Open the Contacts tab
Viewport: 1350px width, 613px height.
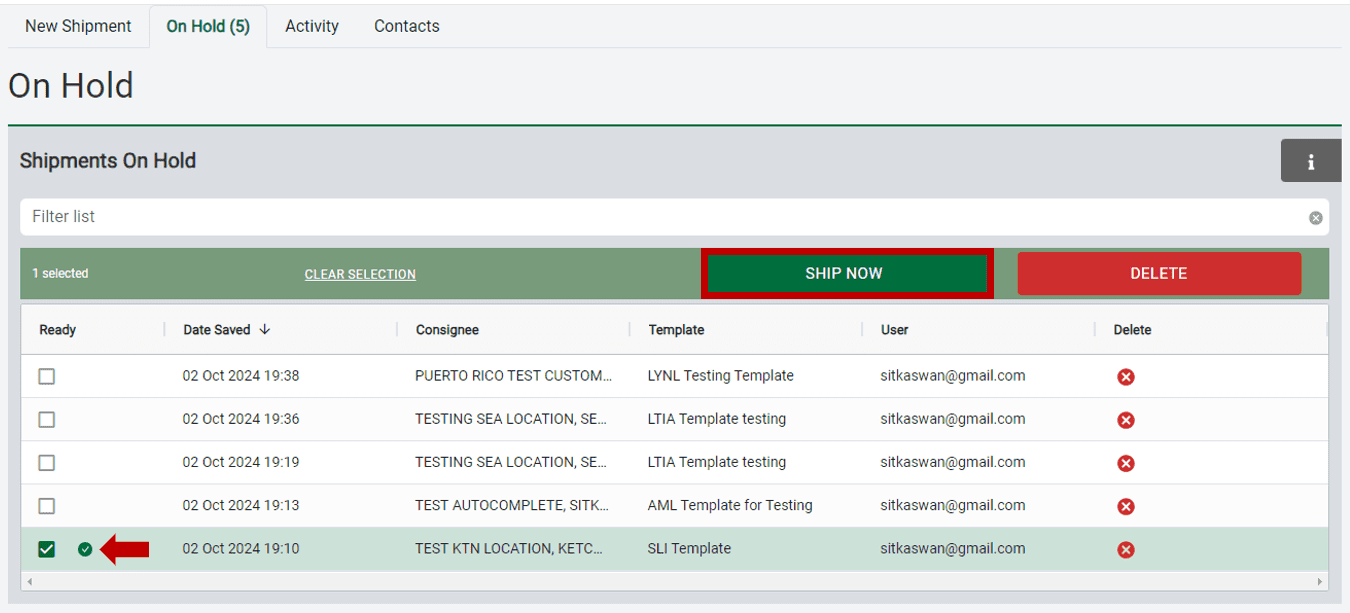(406, 25)
